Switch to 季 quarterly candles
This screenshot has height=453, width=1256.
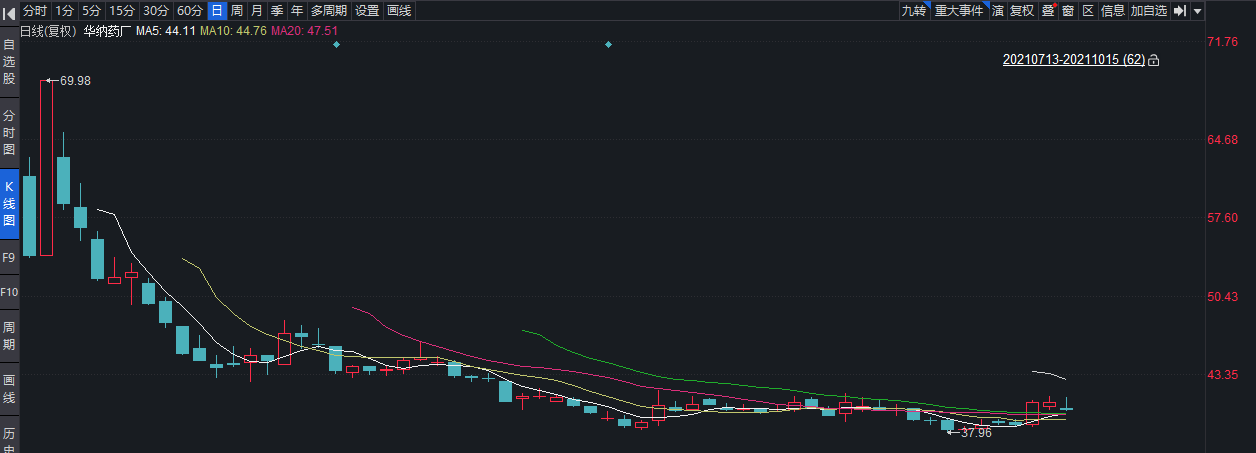pos(277,10)
